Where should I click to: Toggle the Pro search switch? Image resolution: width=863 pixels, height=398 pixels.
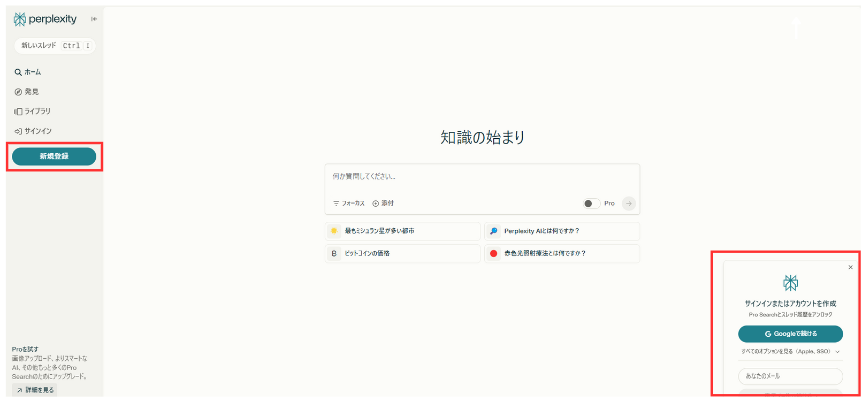click(592, 204)
